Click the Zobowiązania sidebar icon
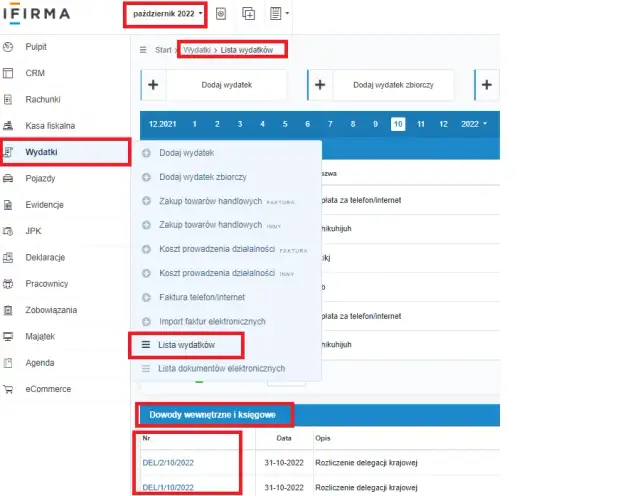This screenshot has width=640, height=496. tap(8, 310)
